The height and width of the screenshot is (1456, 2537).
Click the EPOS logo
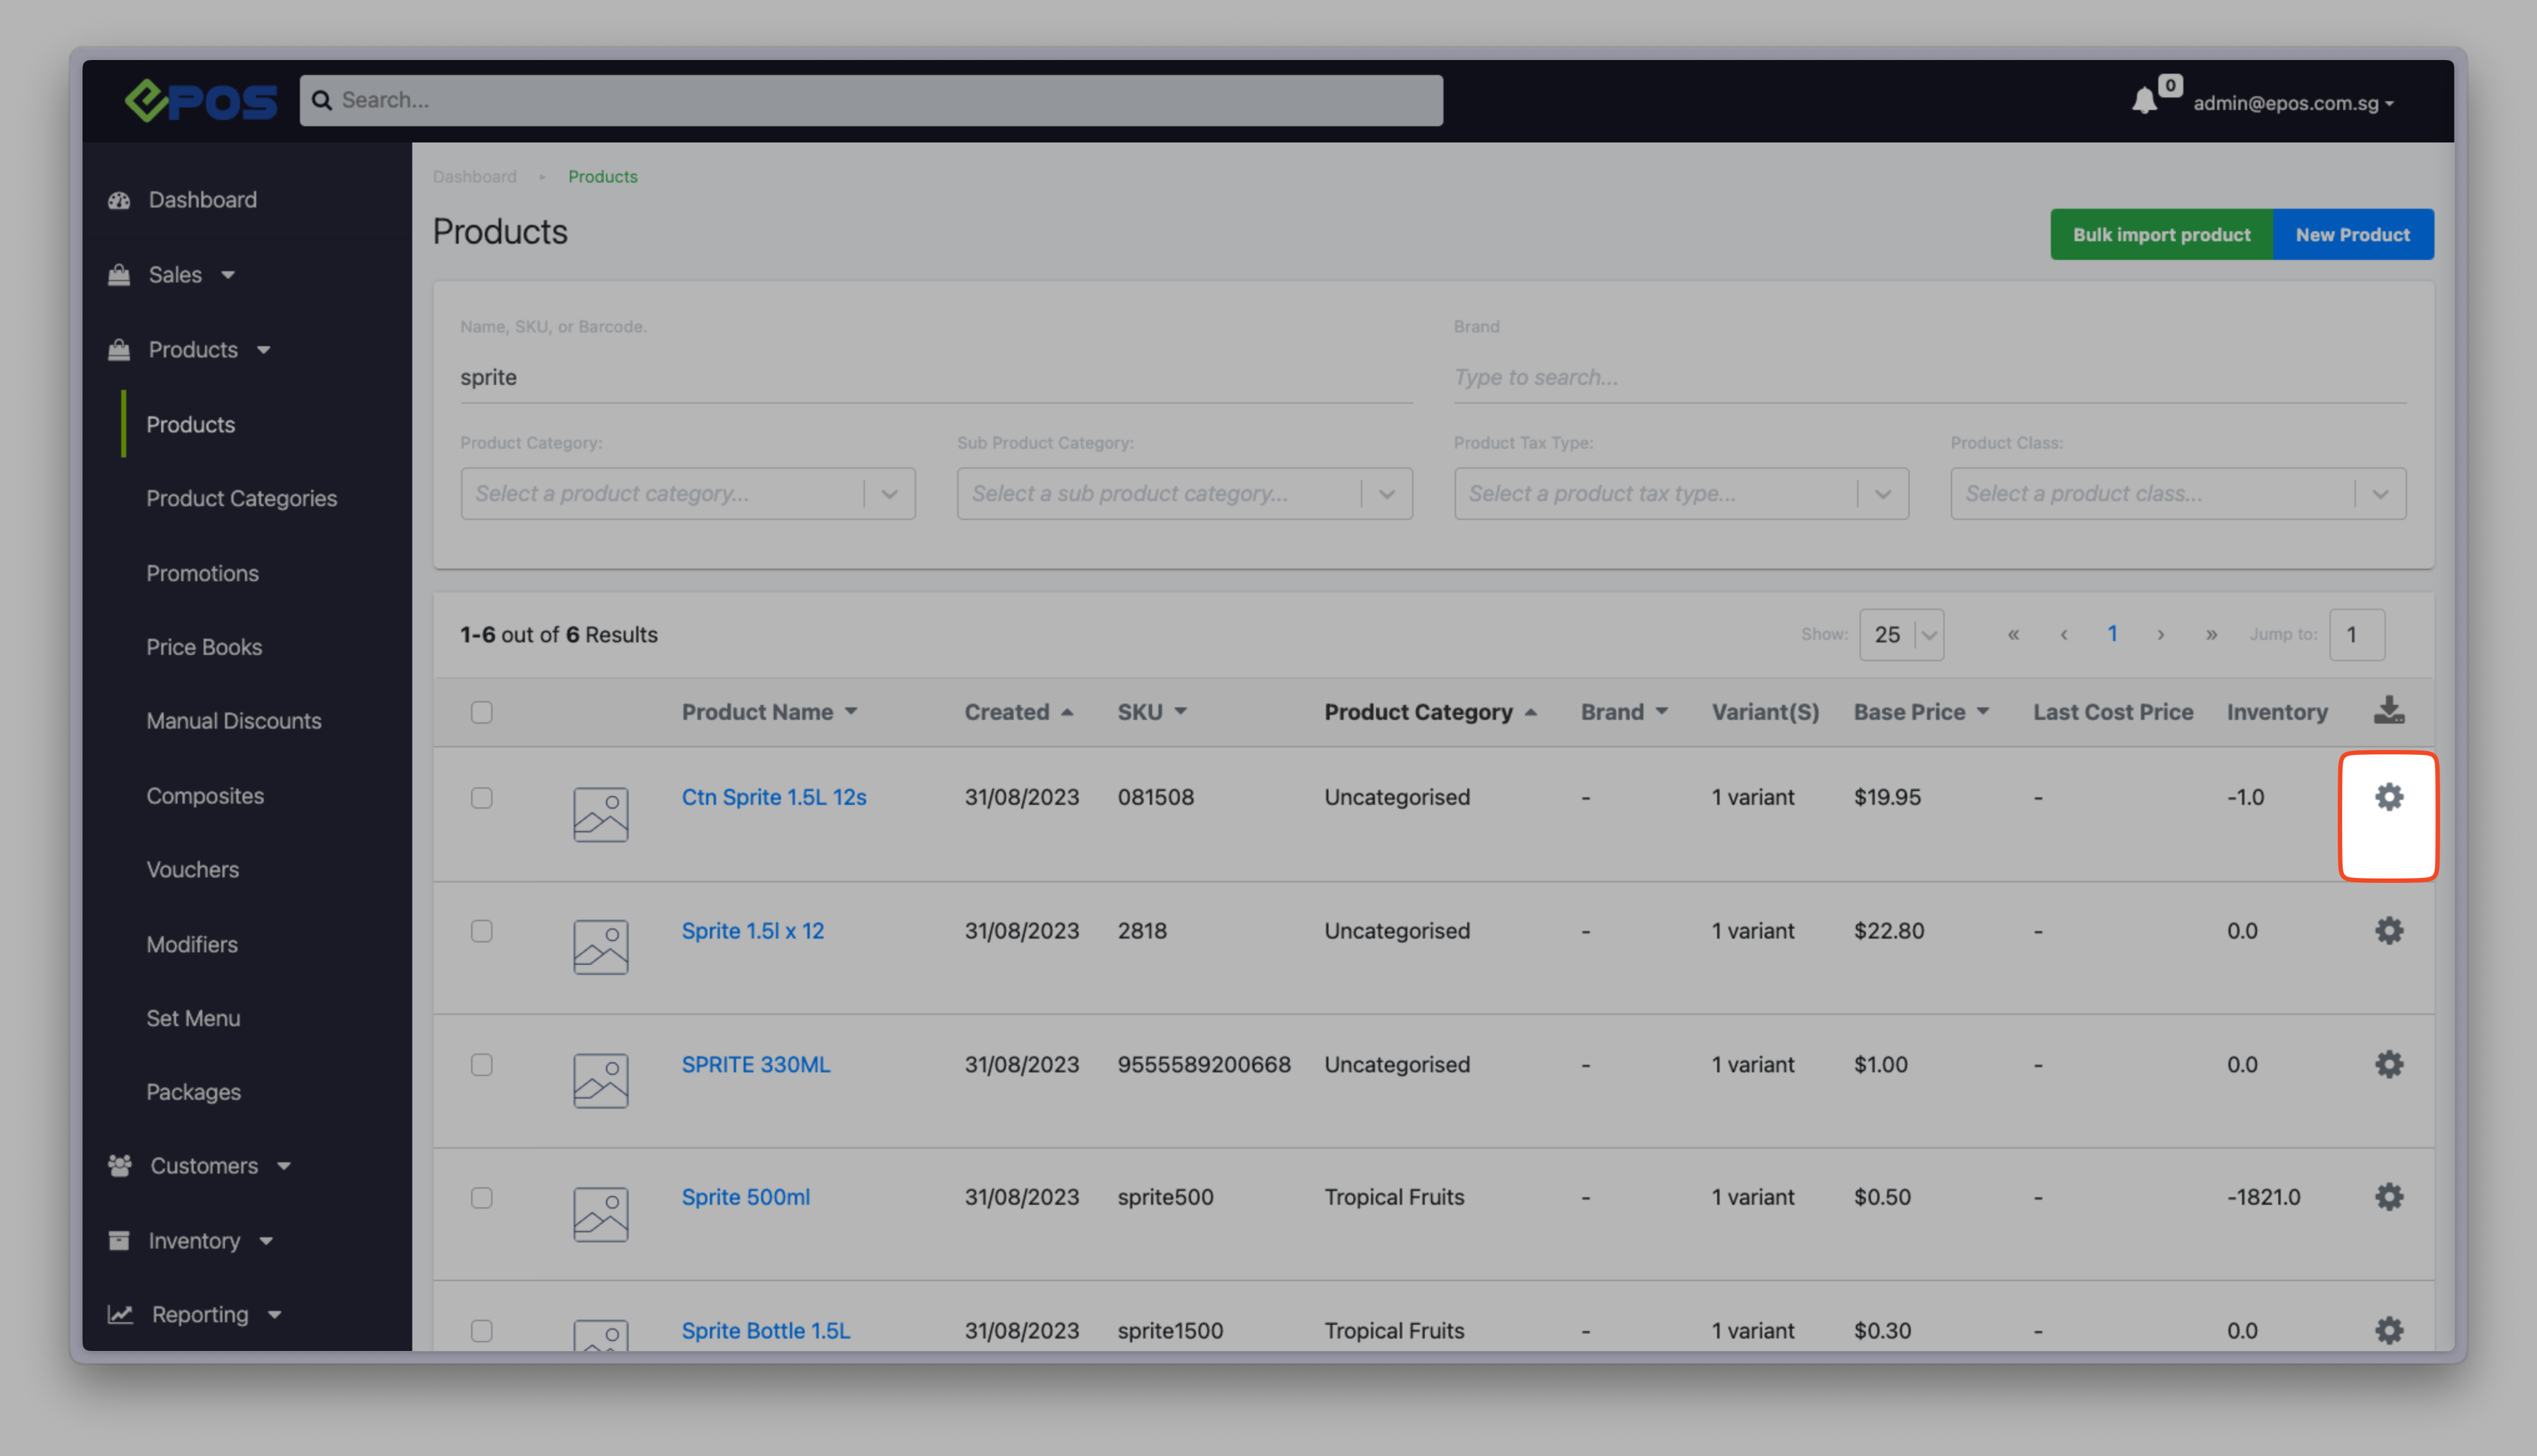pos(201,100)
